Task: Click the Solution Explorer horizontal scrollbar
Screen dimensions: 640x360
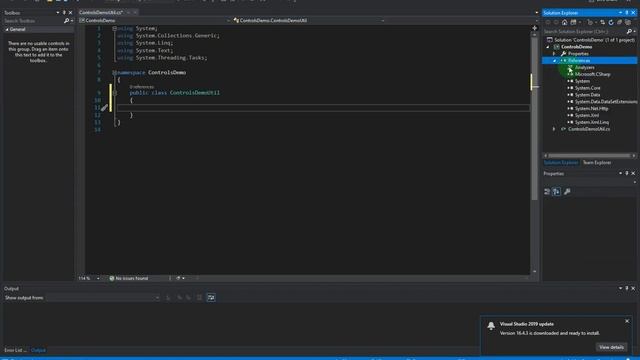Action: pyautogui.click(x=589, y=156)
